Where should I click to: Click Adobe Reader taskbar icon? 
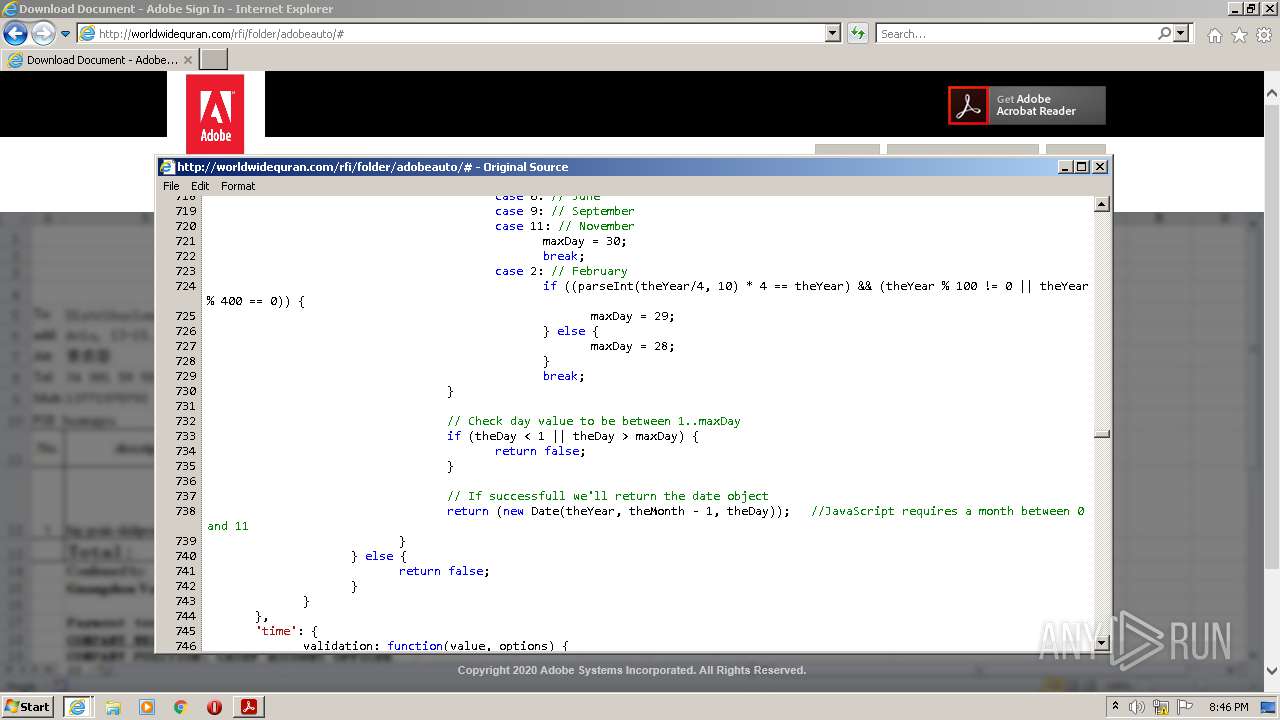[249, 707]
